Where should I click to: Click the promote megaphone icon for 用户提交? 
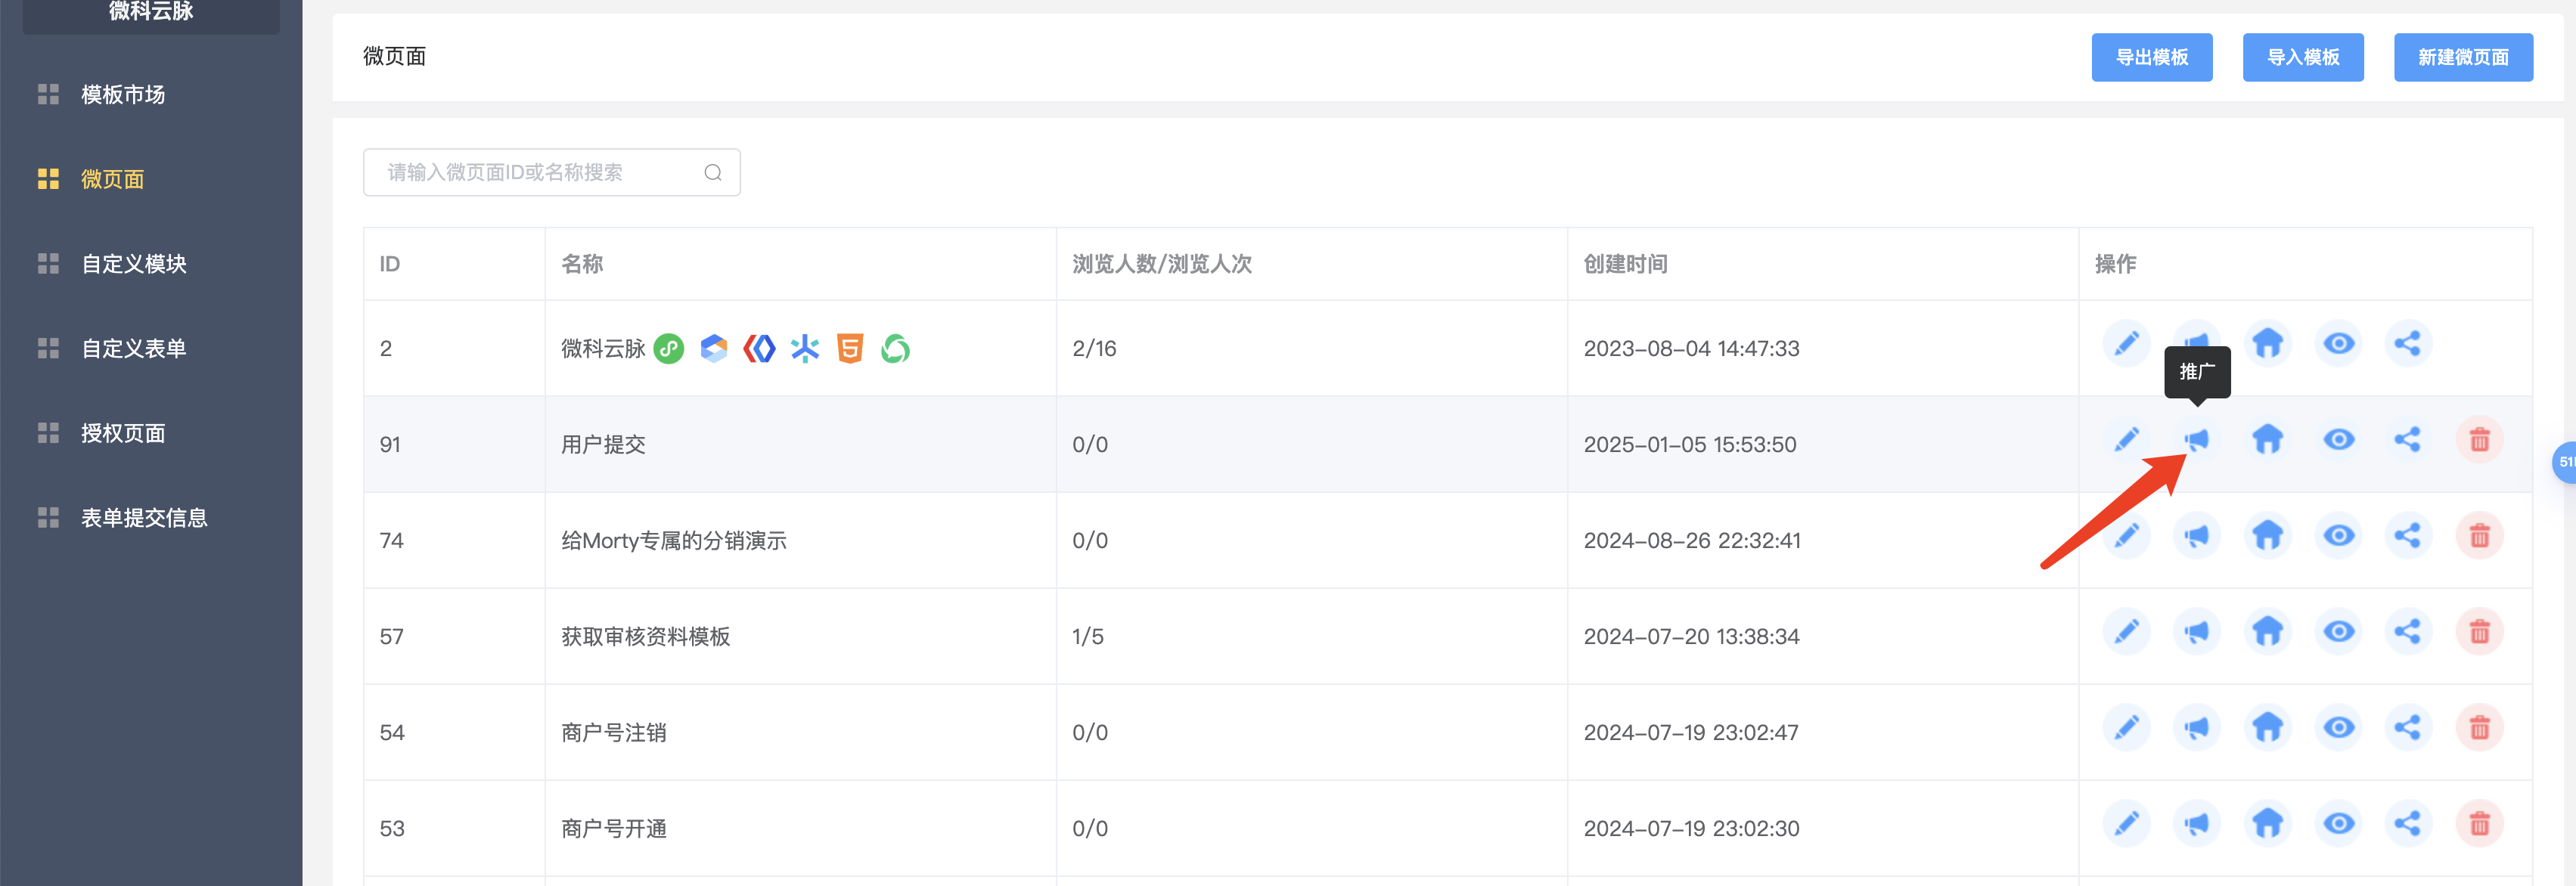tap(2197, 440)
